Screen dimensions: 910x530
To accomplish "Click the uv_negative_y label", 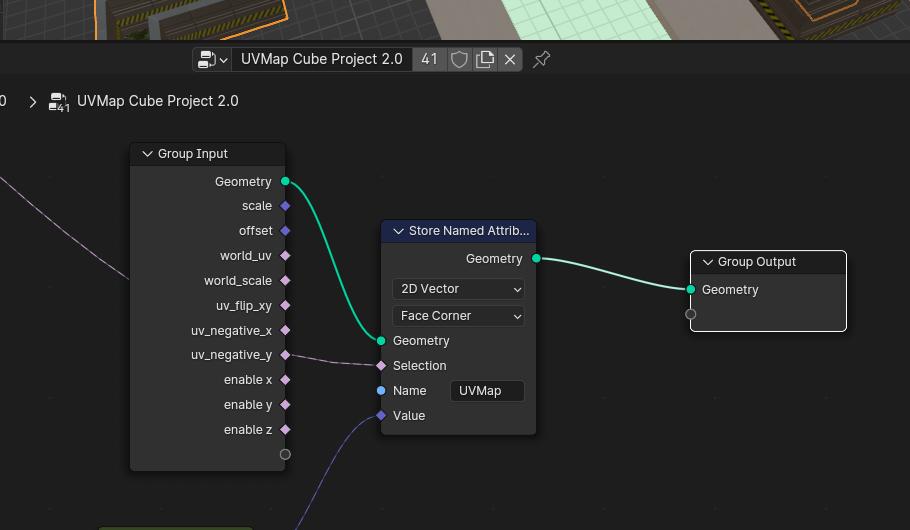I will point(232,355).
